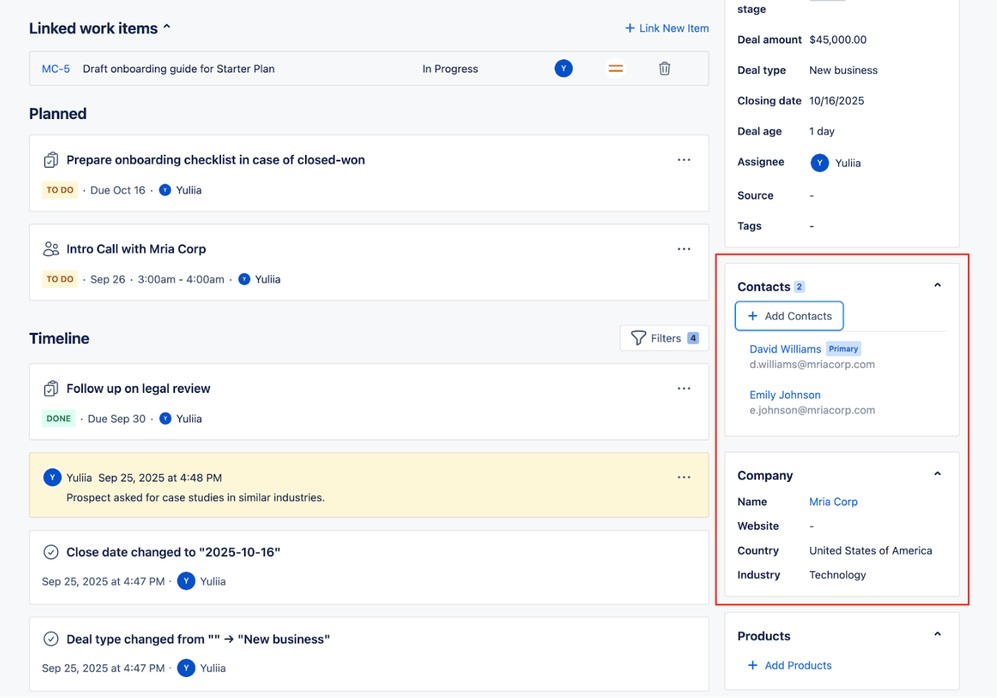Delete the linked MC-5 work item
The height and width of the screenshot is (698, 998).
tap(664, 69)
